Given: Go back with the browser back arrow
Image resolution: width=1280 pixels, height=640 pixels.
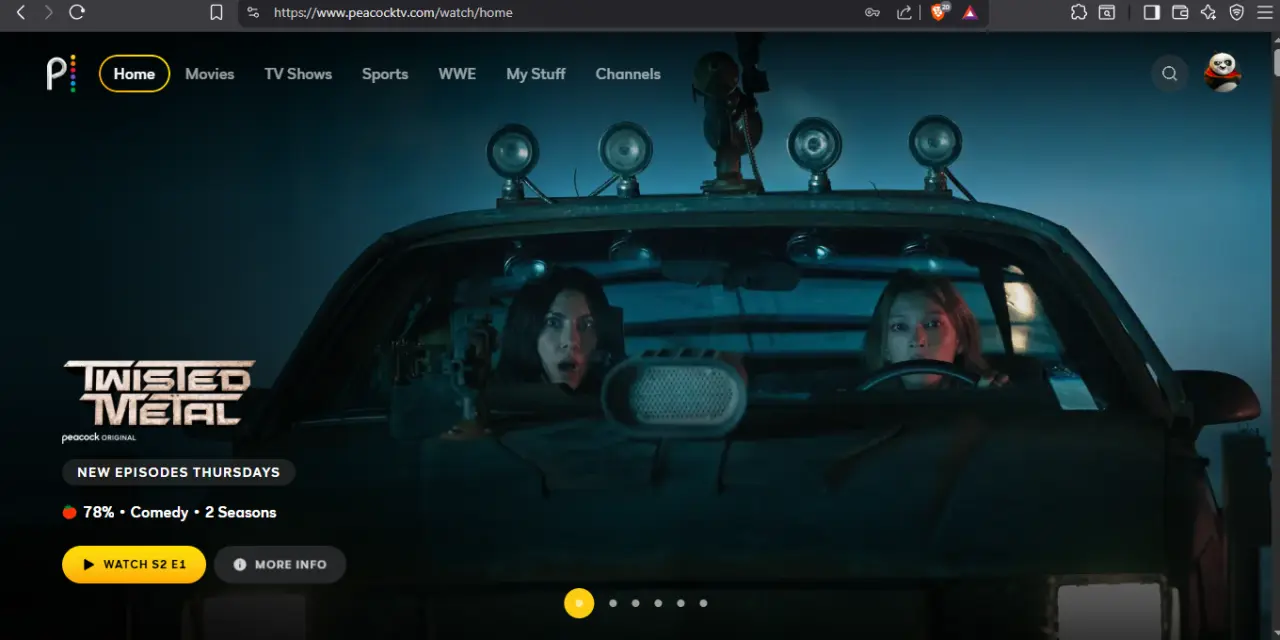Looking at the screenshot, I should [x=21, y=12].
